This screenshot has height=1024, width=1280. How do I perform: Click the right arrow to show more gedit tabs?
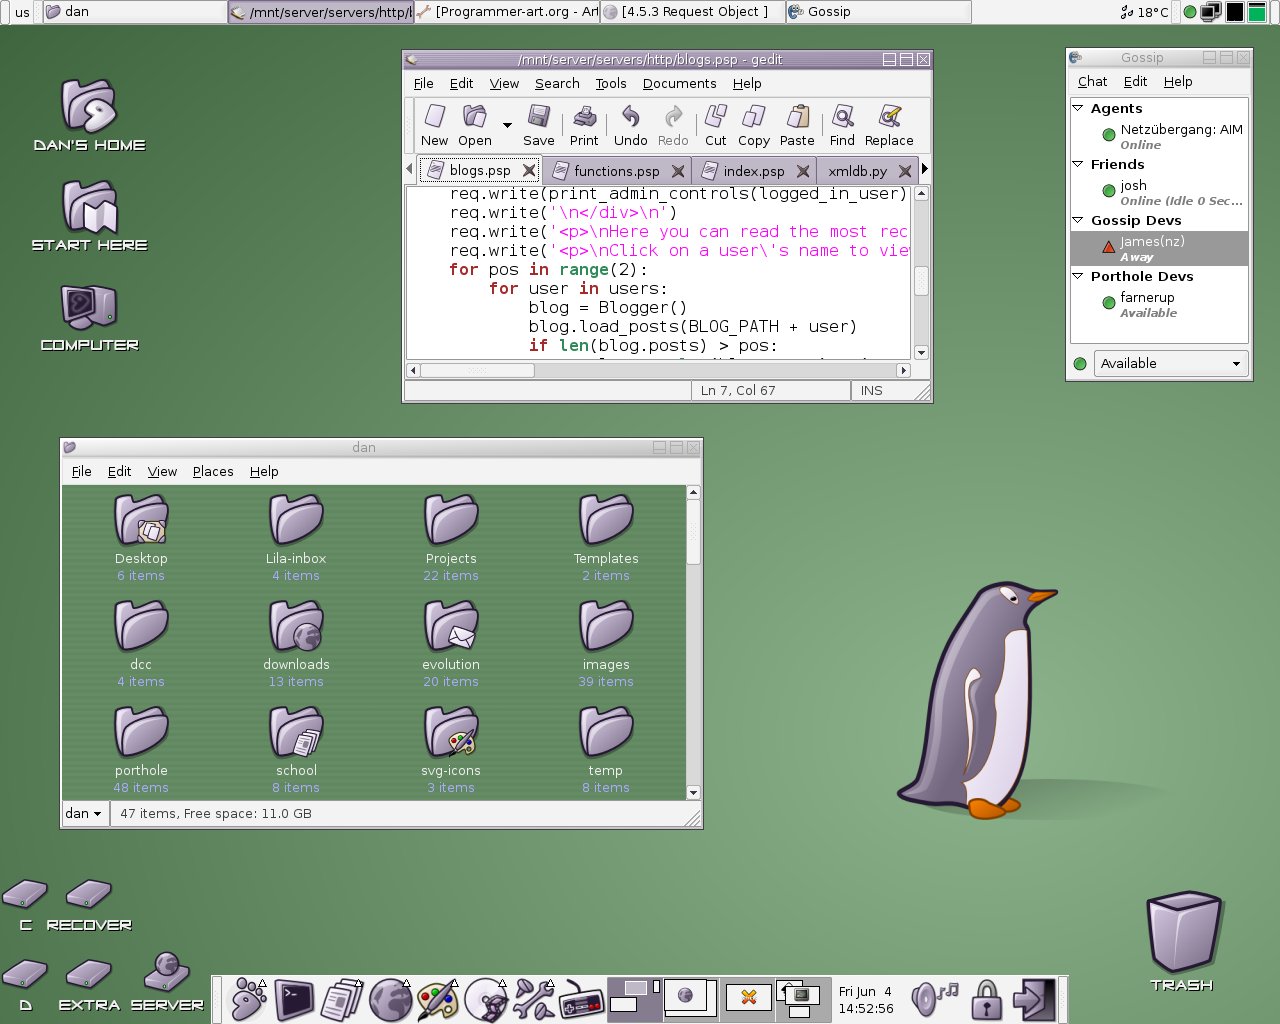point(924,169)
